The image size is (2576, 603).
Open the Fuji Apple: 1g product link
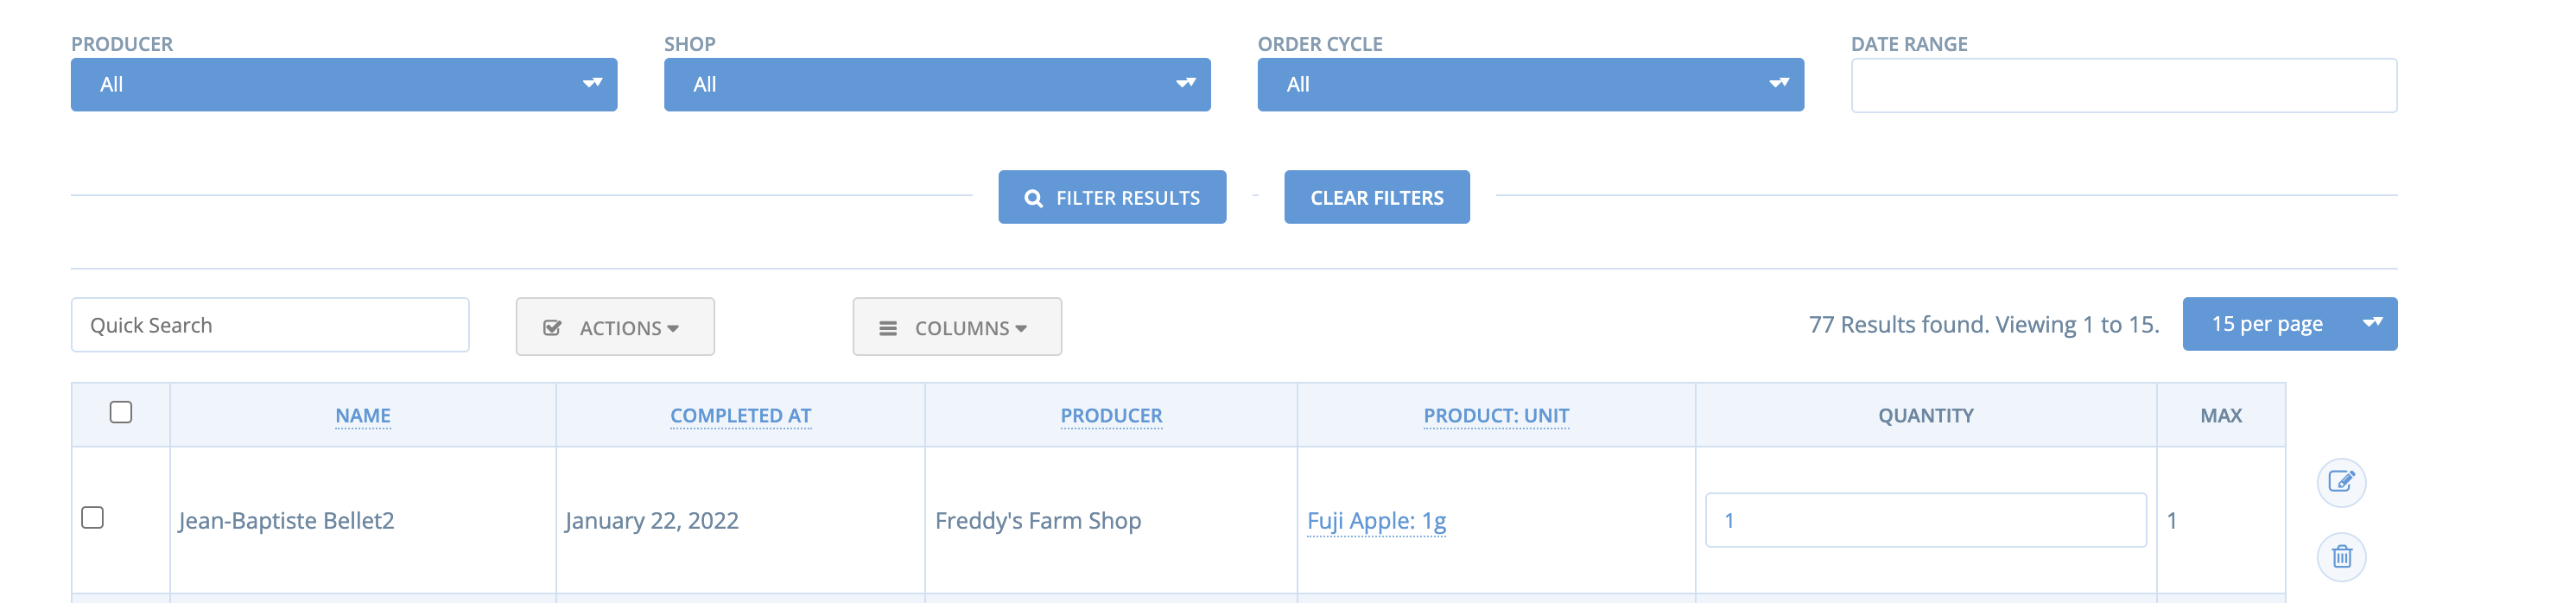[1377, 520]
